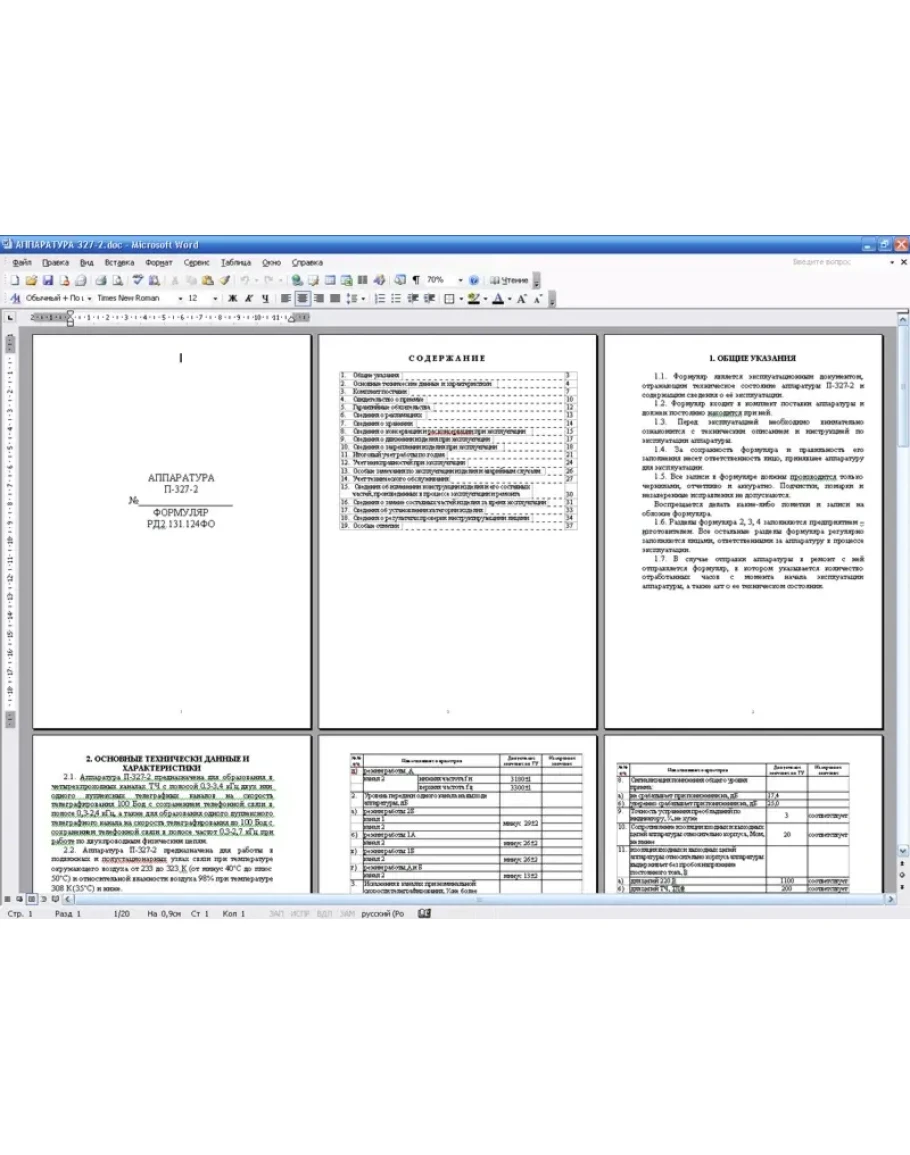Screen dimensions: 910x1155
Task: Click the Чтение reading mode button
Action: (508, 280)
